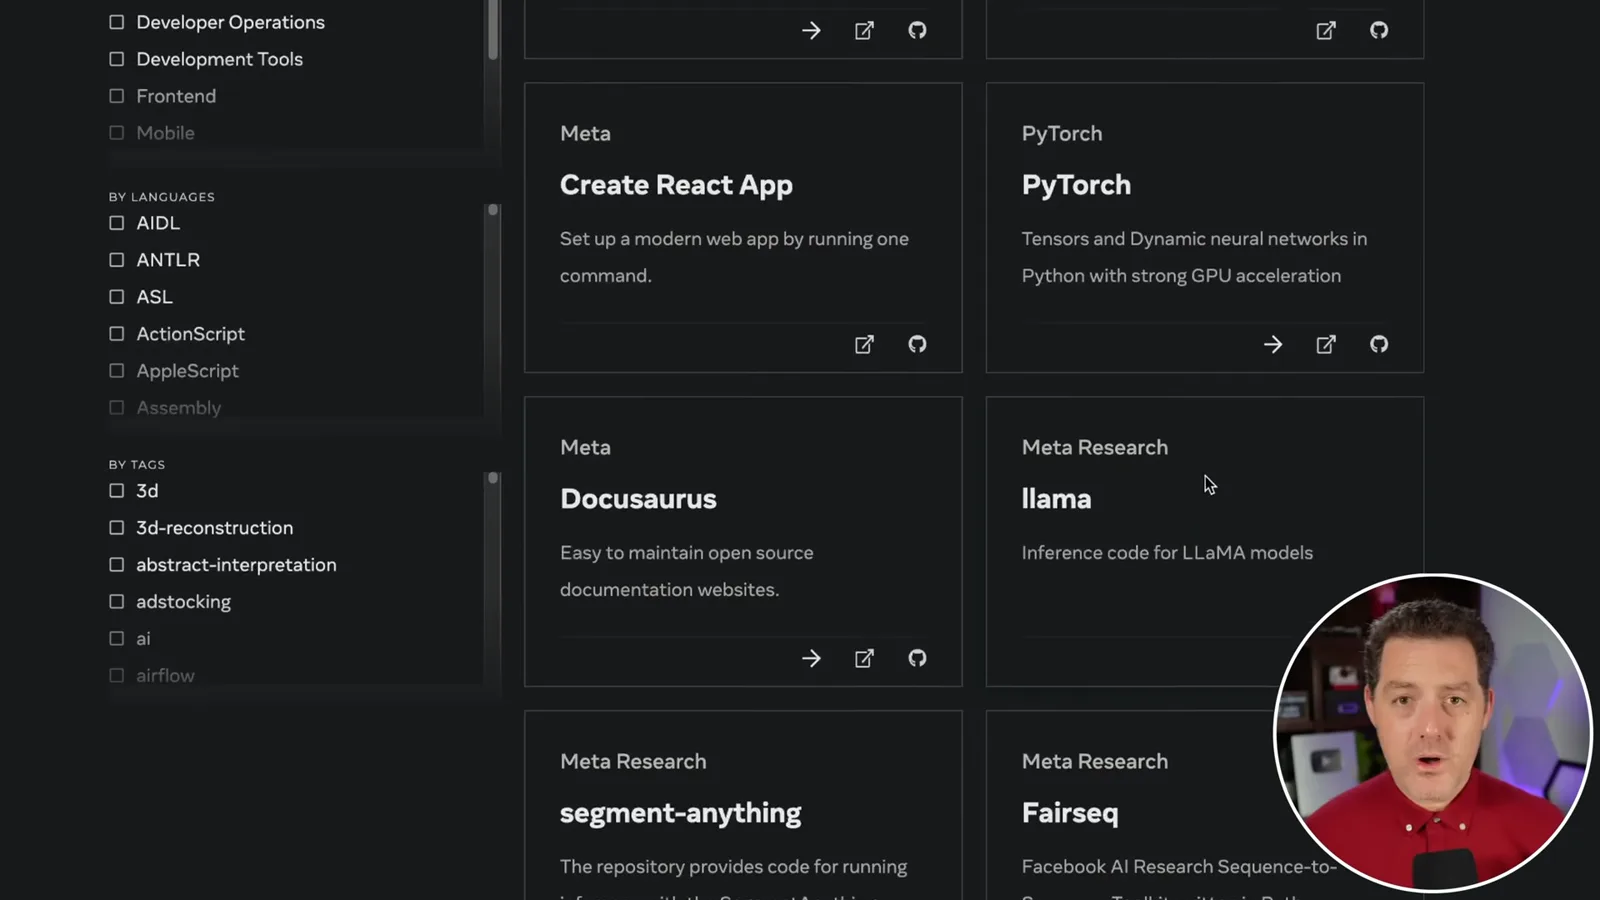Check the Development Tools checkbox
The width and height of the screenshot is (1600, 900).
point(117,59)
